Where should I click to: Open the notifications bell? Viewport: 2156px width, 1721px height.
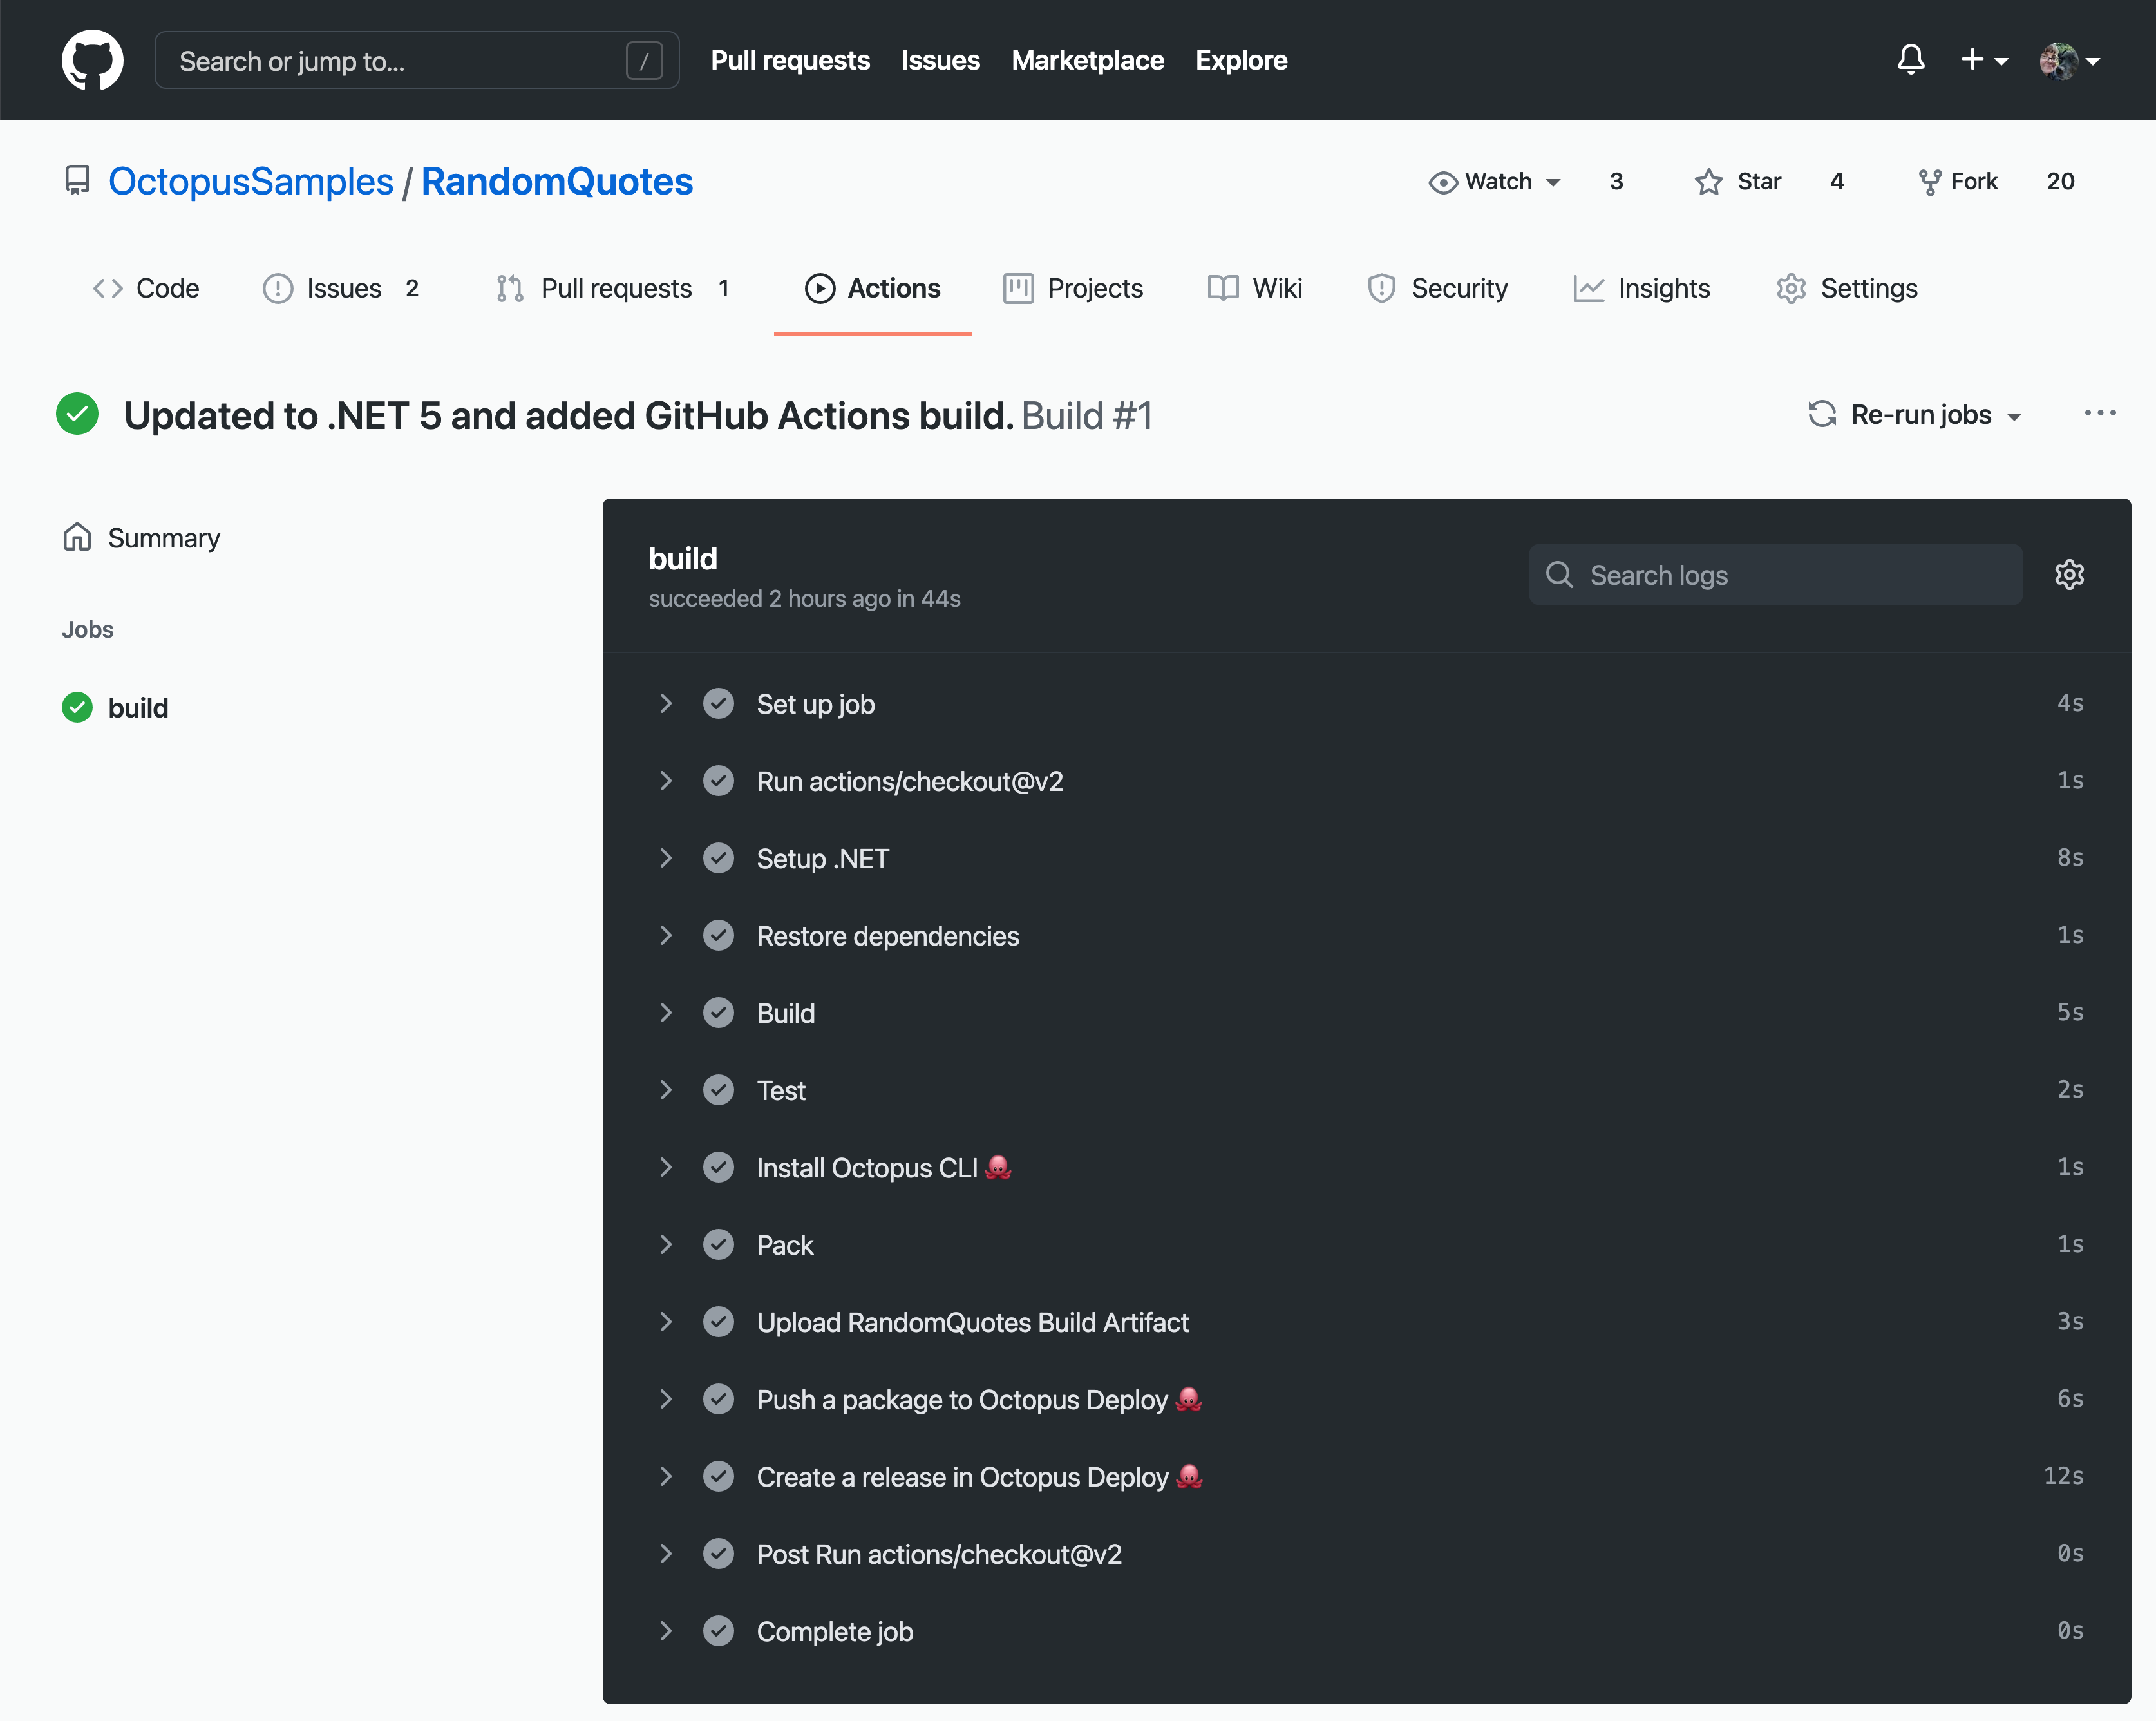click(x=1911, y=60)
